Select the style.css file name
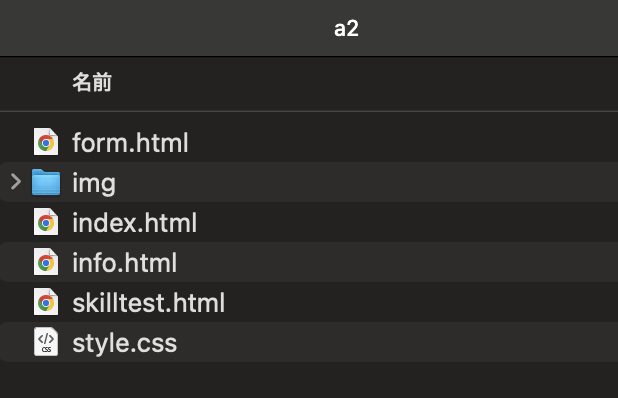Image resolution: width=618 pixels, height=398 pixels. coord(125,343)
